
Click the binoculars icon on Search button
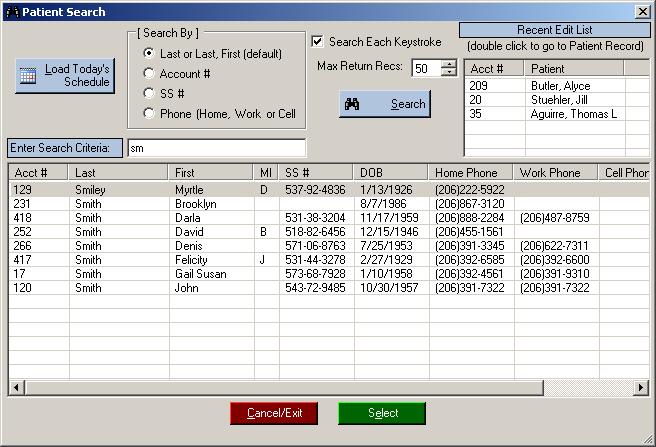tap(352, 104)
